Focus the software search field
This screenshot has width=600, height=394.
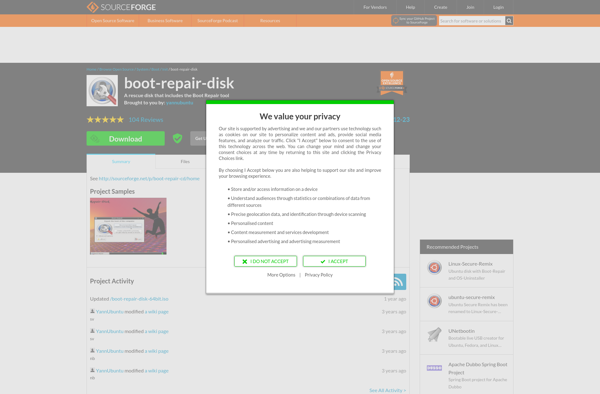[471, 21]
